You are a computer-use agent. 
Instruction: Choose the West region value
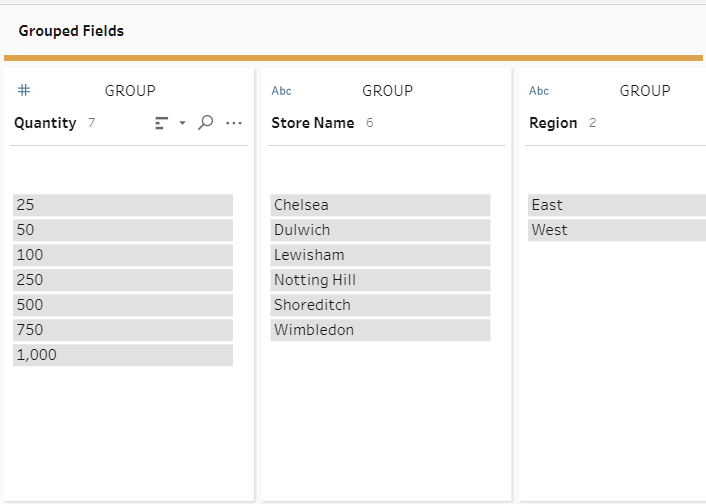pyautogui.click(x=615, y=230)
